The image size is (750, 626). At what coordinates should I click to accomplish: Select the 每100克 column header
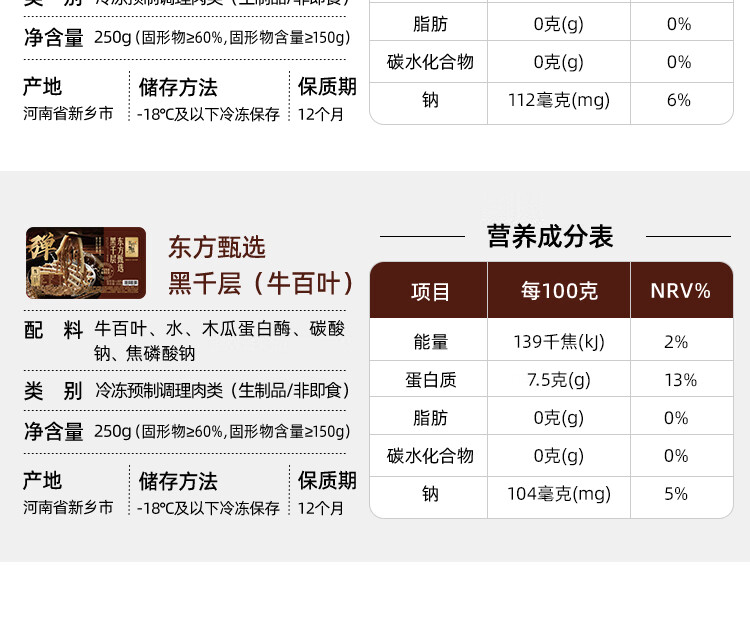559,291
